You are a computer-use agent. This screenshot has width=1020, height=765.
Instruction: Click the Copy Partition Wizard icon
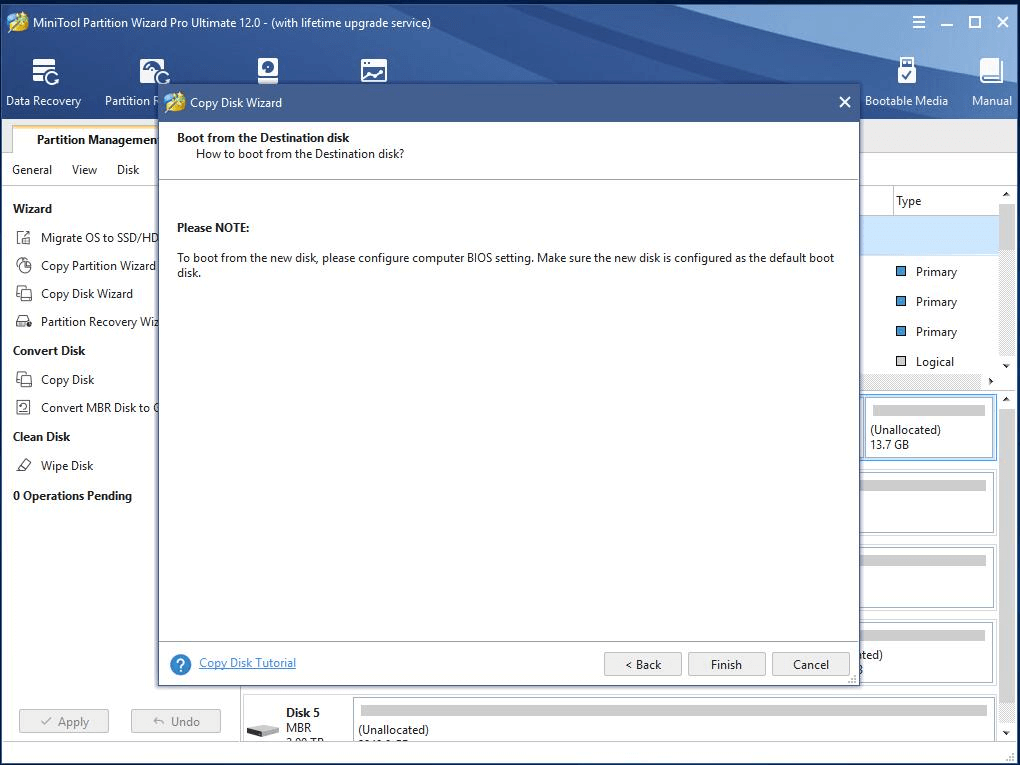click(23, 265)
